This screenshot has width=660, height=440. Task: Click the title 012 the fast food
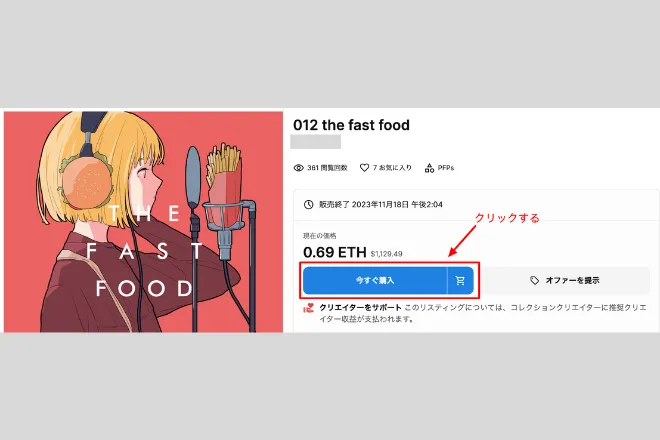coord(351,125)
